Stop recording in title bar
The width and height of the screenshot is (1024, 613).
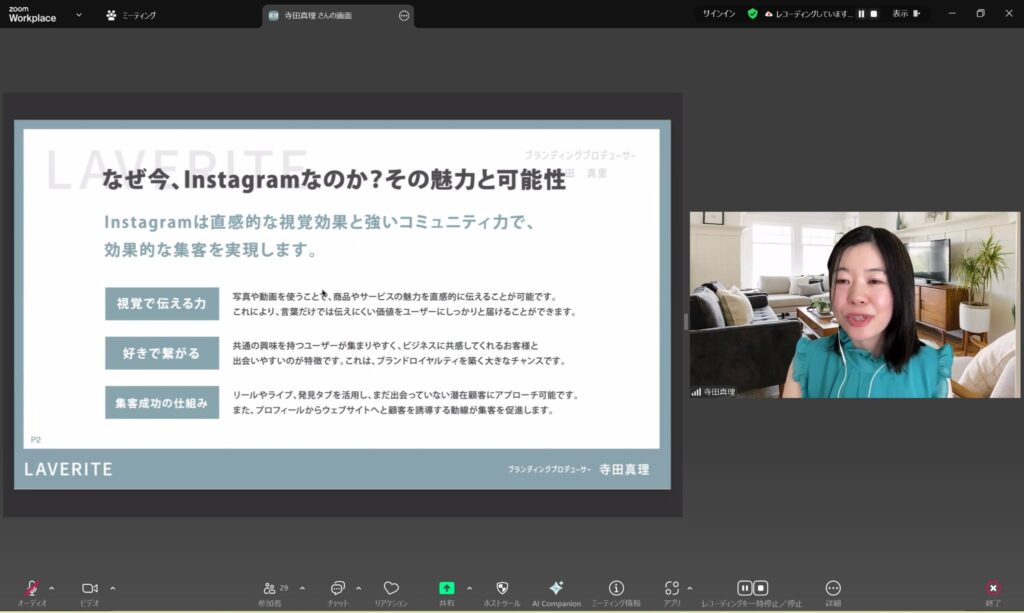coord(874,14)
